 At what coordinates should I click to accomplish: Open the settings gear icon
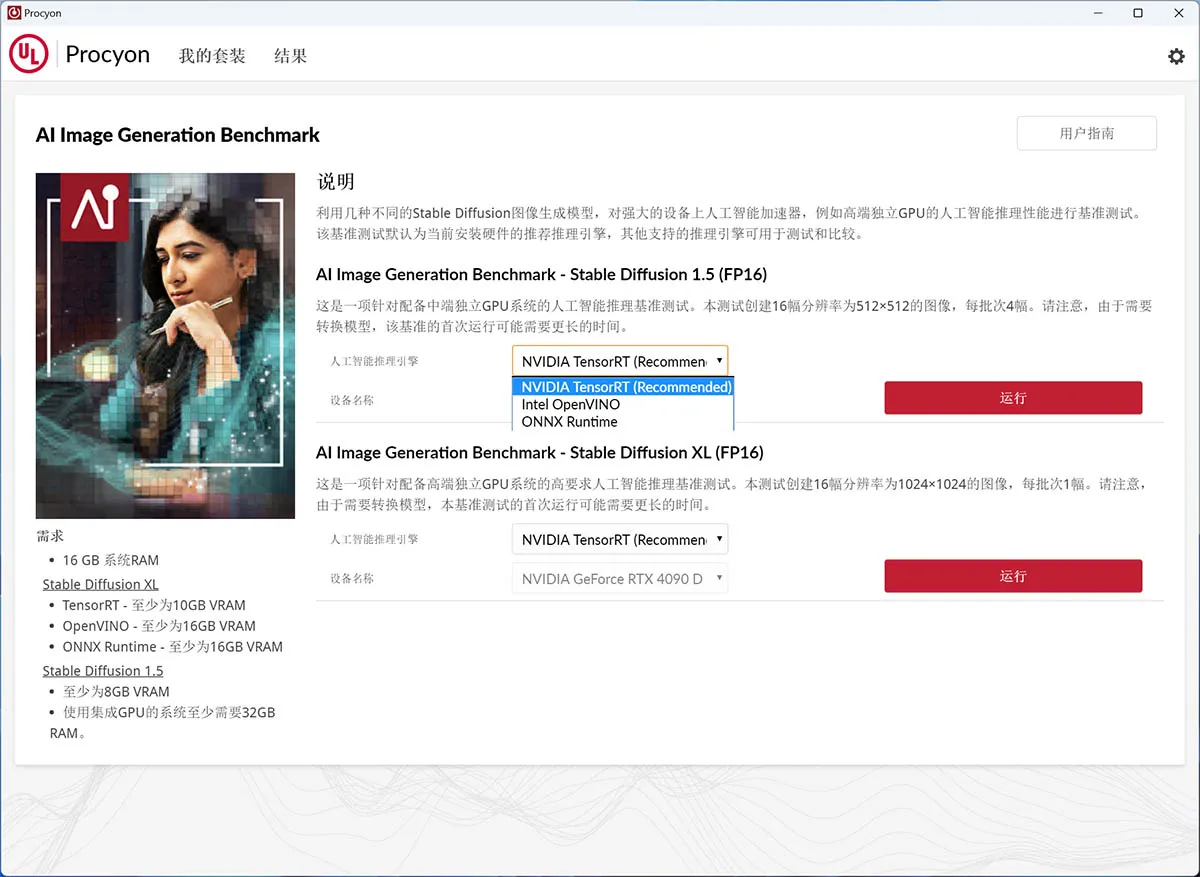(1176, 57)
